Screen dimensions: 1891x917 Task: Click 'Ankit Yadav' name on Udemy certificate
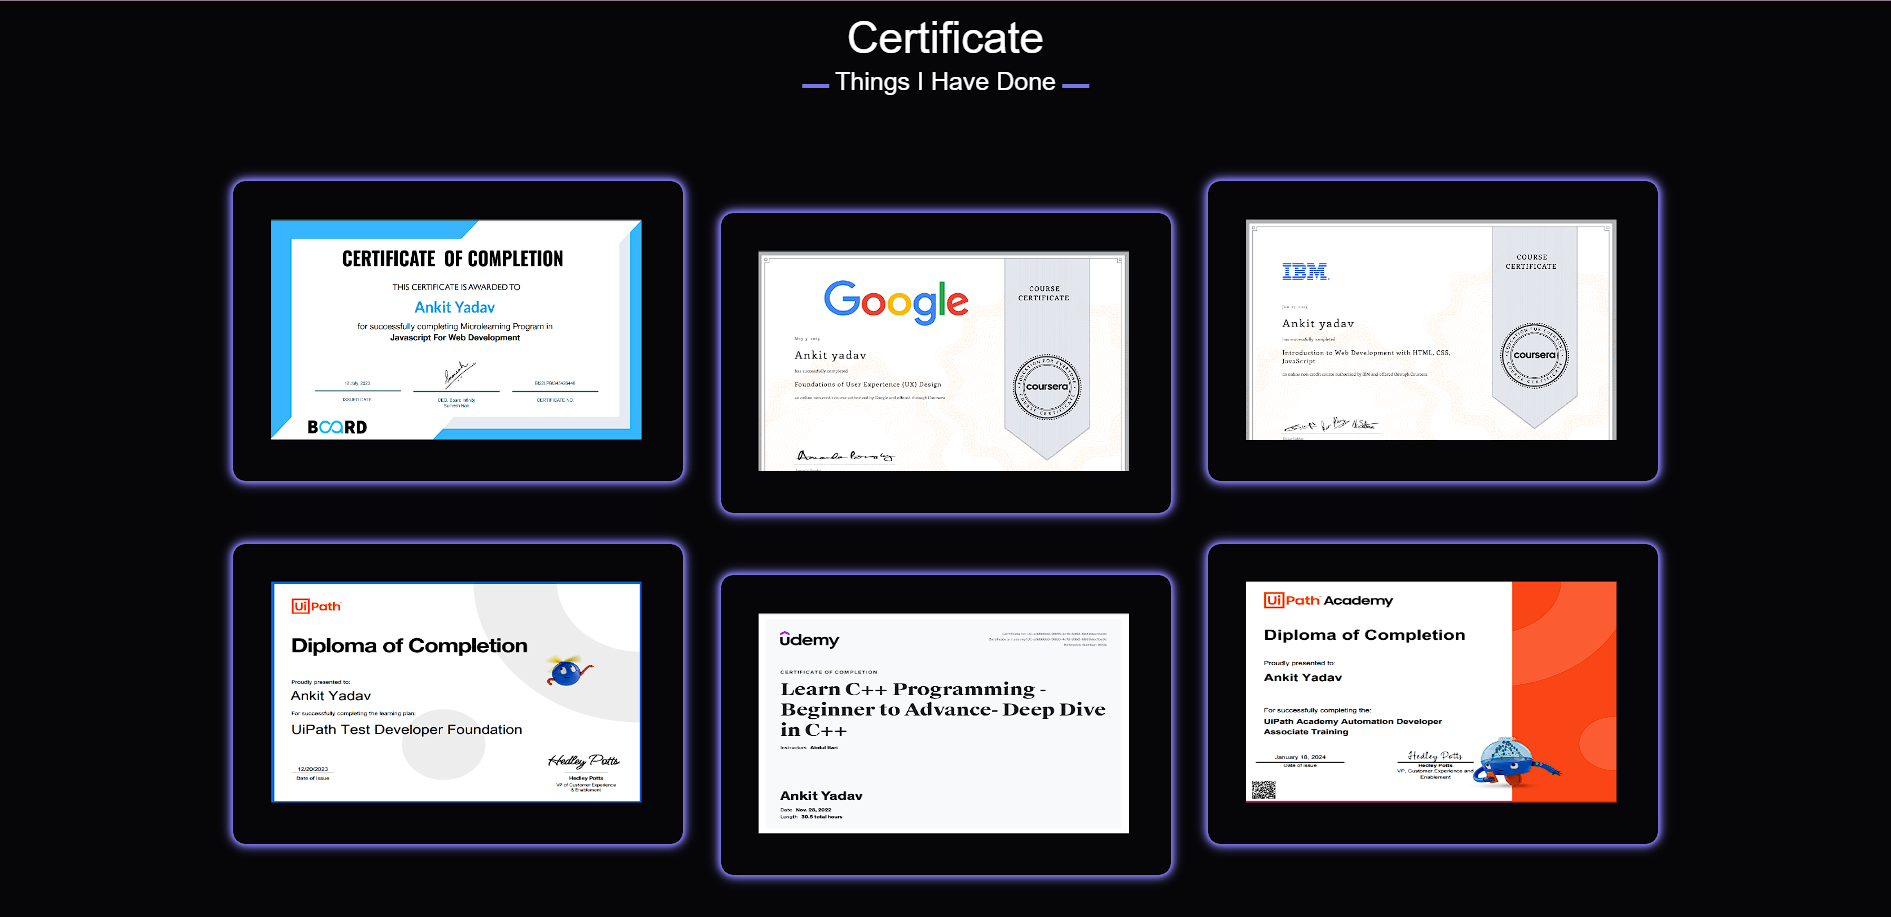[821, 796]
